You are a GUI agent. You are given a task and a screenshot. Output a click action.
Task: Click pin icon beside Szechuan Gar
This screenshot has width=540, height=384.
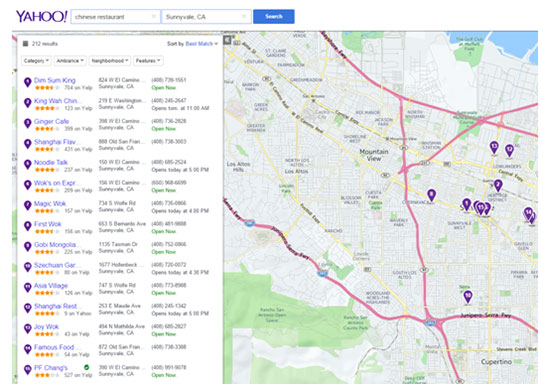click(x=28, y=267)
